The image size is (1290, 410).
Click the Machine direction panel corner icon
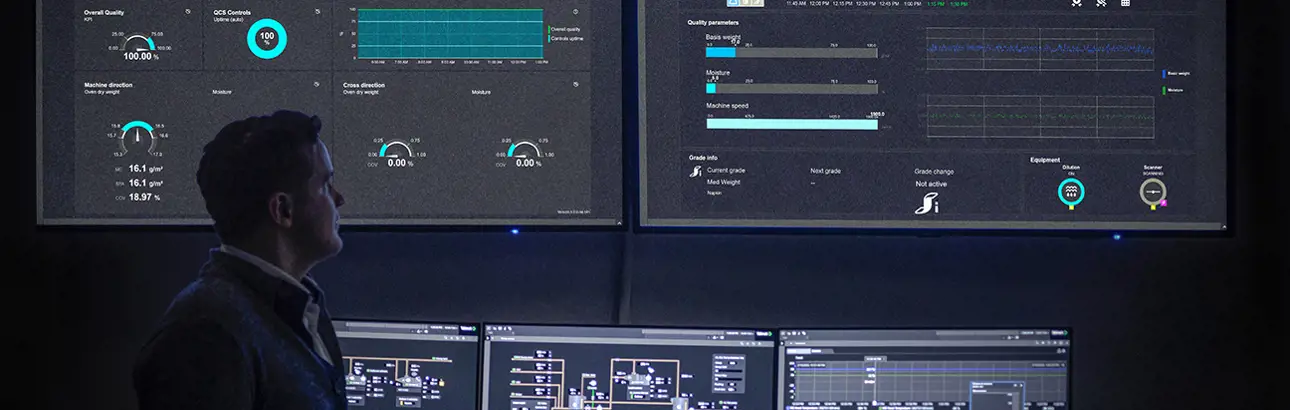317,85
